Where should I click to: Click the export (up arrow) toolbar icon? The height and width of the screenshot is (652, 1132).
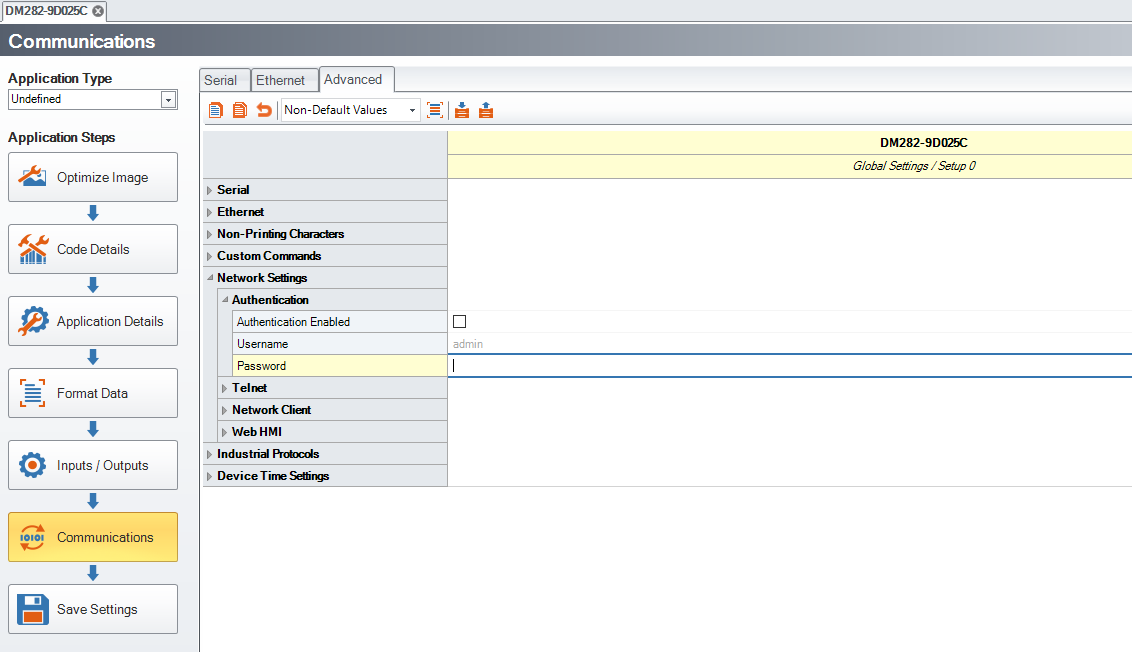pyautogui.click(x=486, y=110)
